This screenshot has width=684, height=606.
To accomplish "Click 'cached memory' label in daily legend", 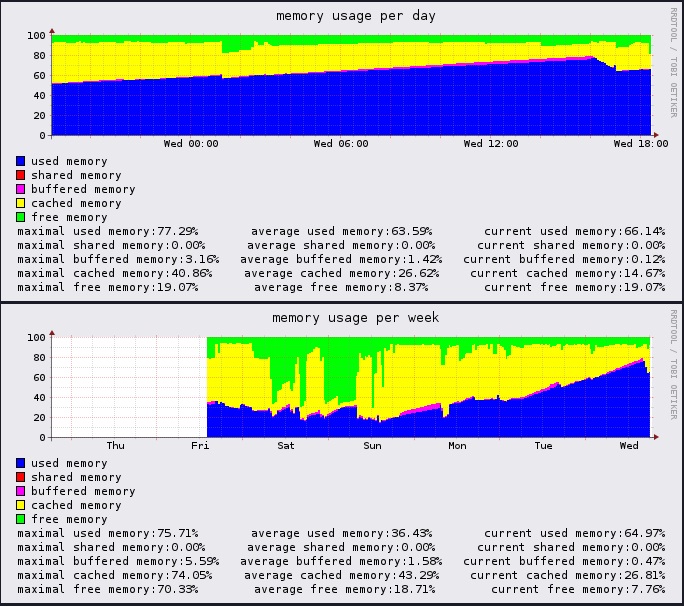I will point(76,203).
